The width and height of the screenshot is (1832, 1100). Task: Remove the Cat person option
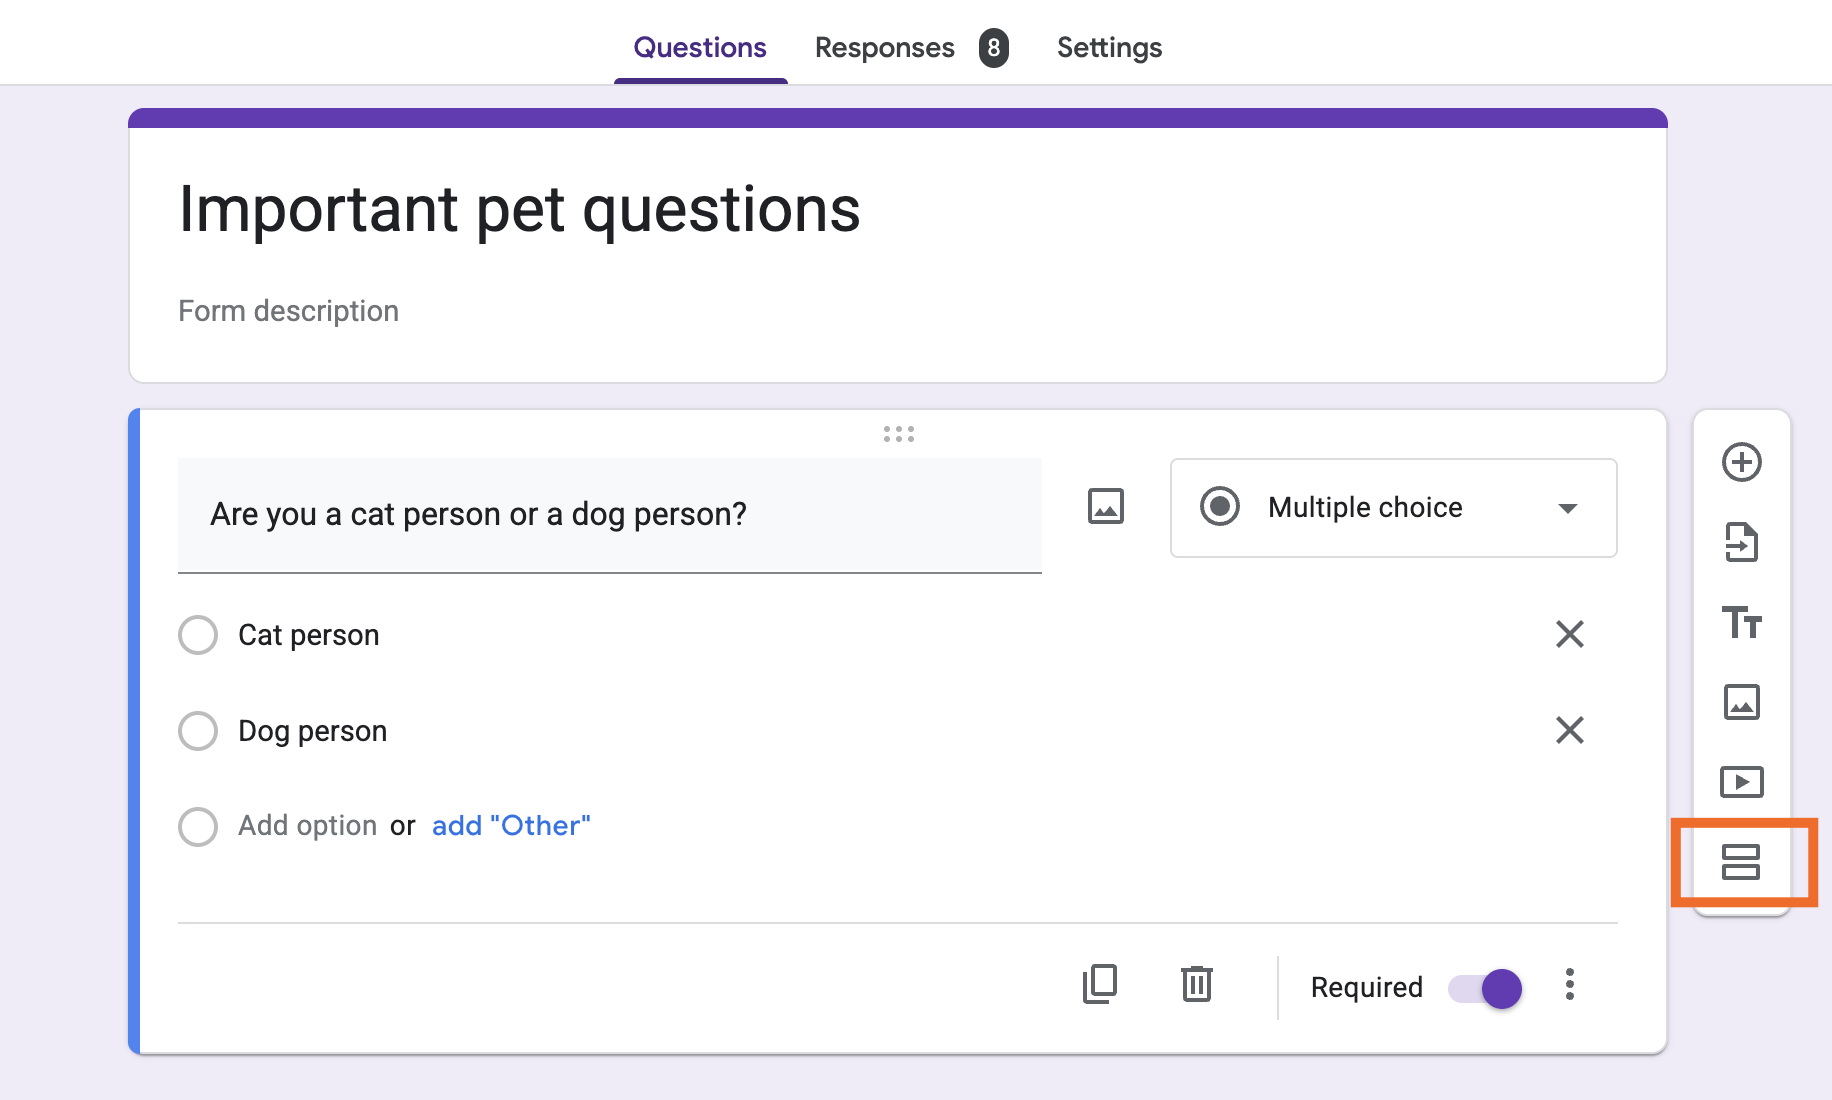(x=1569, y=634)
